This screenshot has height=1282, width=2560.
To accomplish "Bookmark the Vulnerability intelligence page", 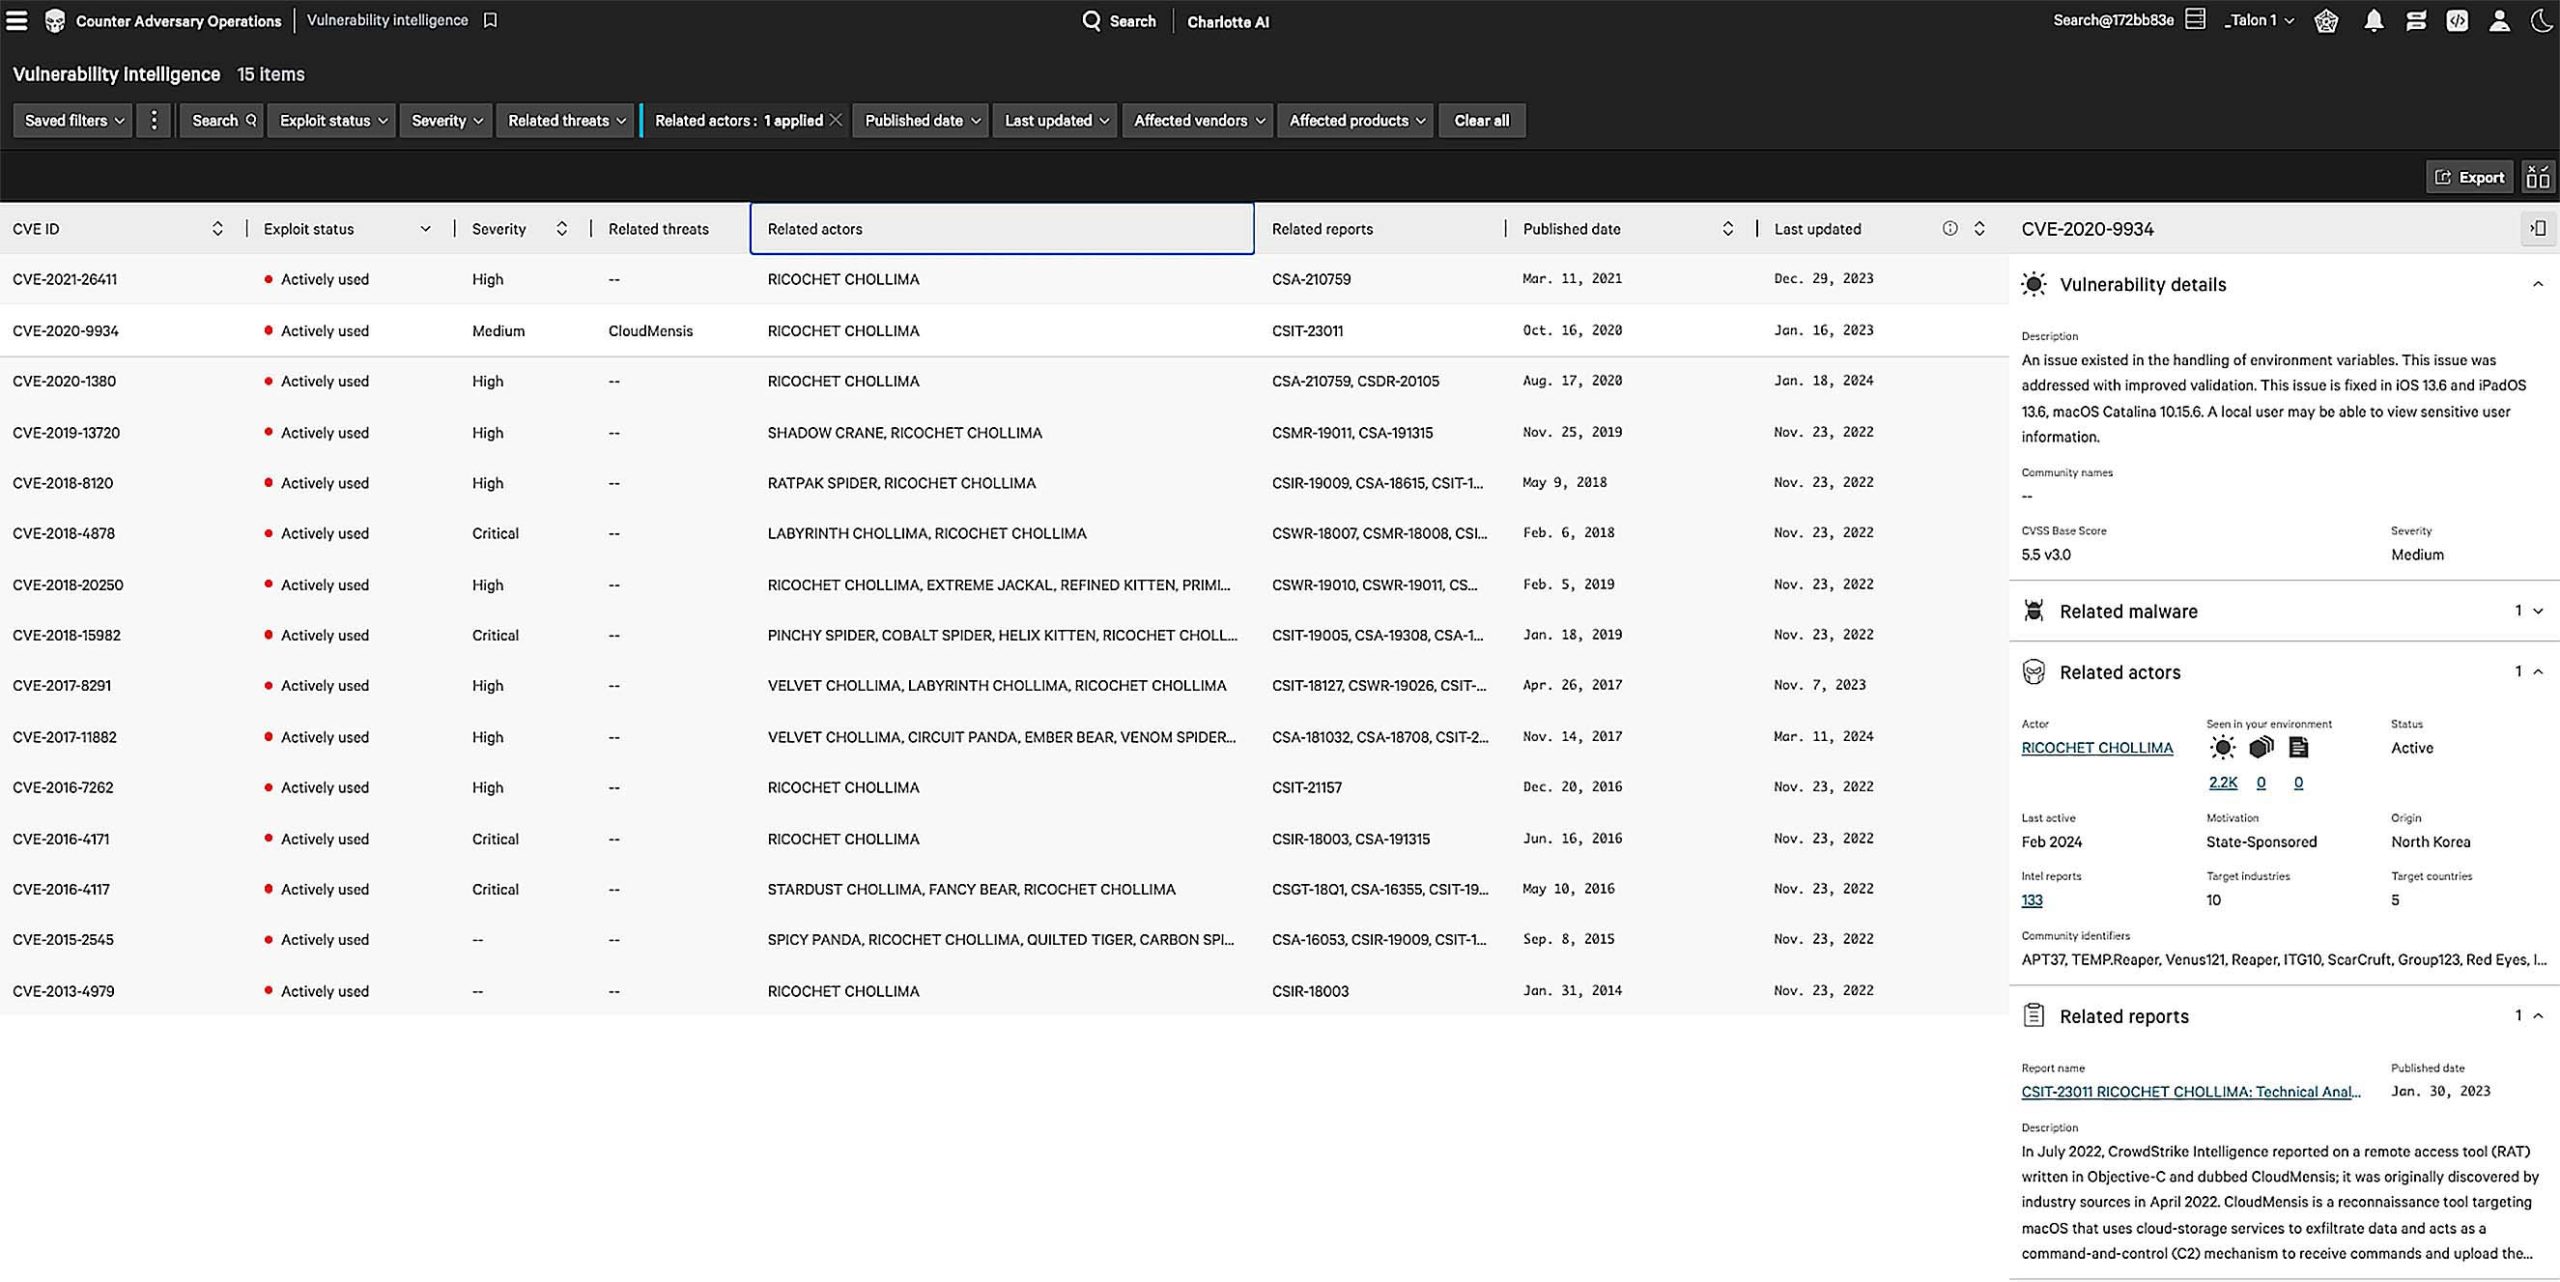I will (490, 20).
